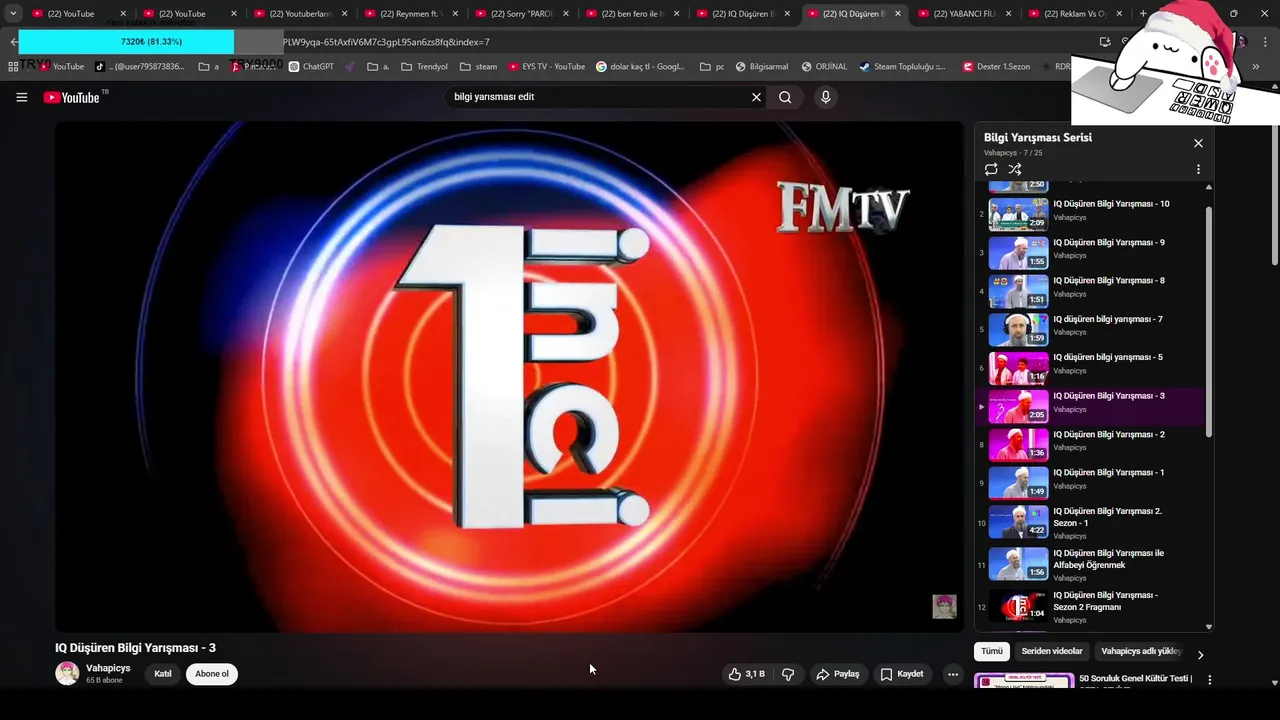The image size is (1280, 720).
Task: Open the browser tab search dropdown
Action: pos(13,14)
